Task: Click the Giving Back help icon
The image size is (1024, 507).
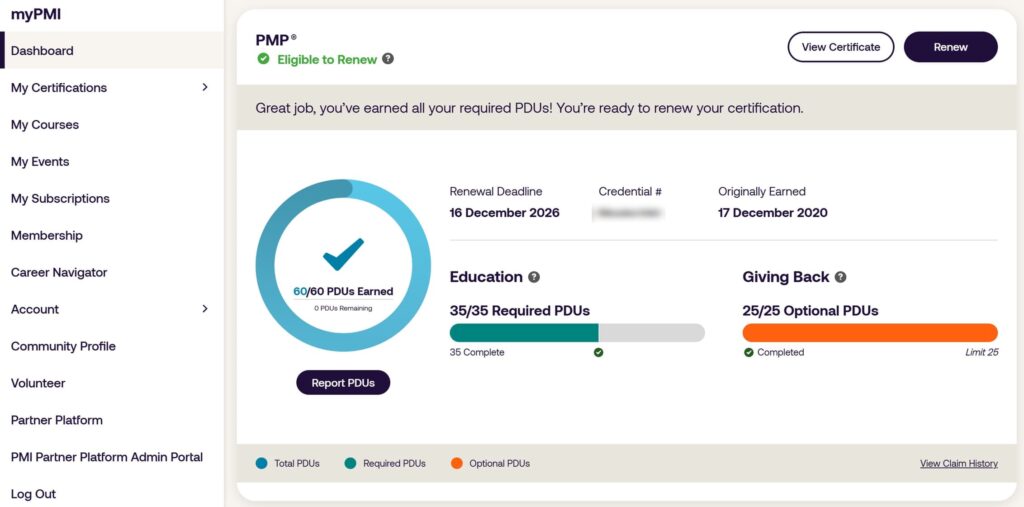Action: click(840, 277)
